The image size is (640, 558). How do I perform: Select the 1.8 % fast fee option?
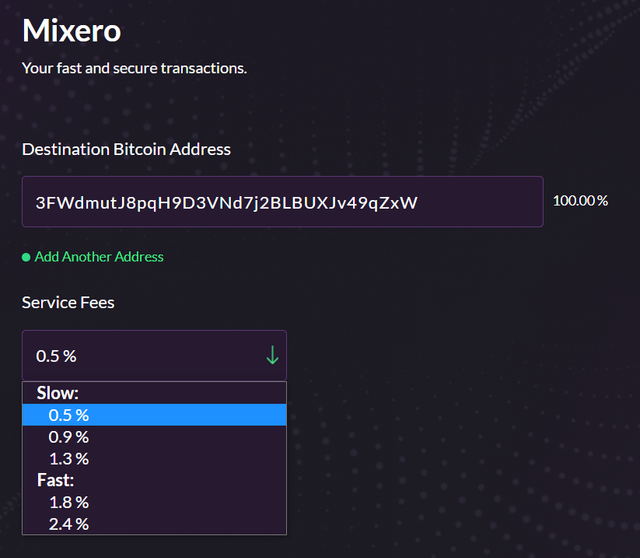[x=154, y=502]
